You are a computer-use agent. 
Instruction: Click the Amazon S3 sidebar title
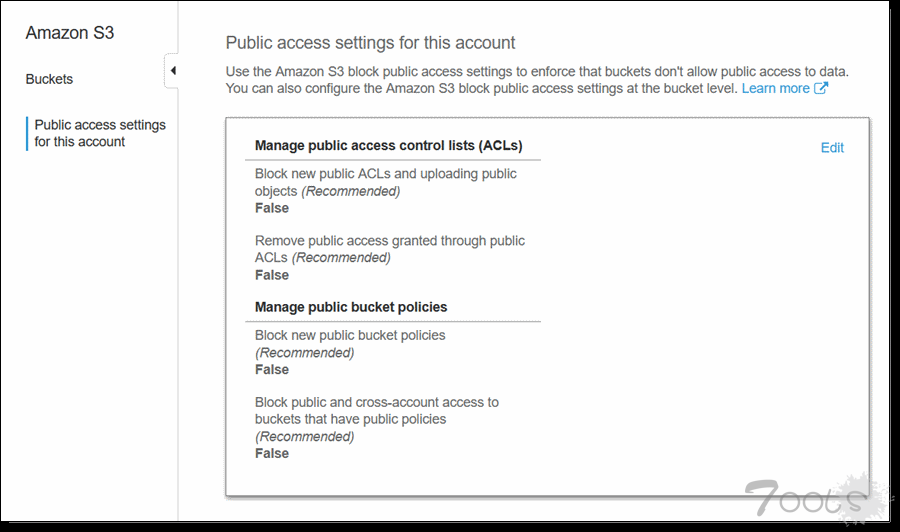click(x=69, y=32)
